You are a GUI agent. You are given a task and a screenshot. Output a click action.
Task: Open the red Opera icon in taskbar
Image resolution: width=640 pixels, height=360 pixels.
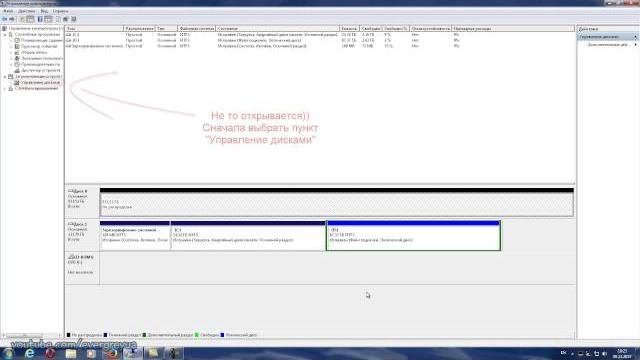50,353
